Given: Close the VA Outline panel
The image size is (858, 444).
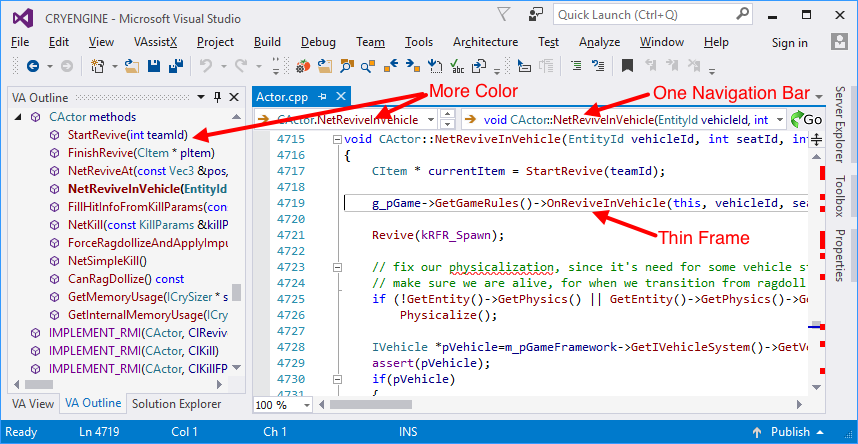Looking at the screenshot, I should 234,97.
